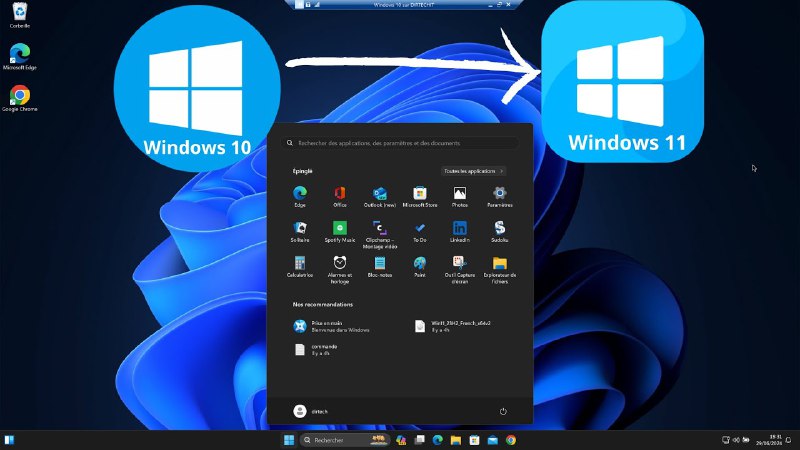Click the Start button in the taskbar center
This screenshot has width=800, height=450.
289,440
